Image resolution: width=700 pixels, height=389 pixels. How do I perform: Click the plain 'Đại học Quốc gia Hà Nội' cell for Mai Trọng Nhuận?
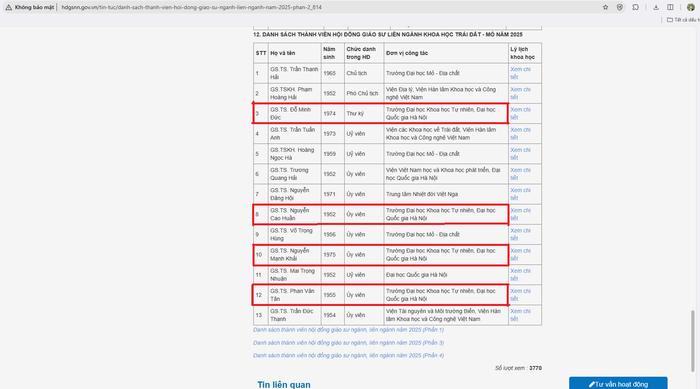pos(446,275)
